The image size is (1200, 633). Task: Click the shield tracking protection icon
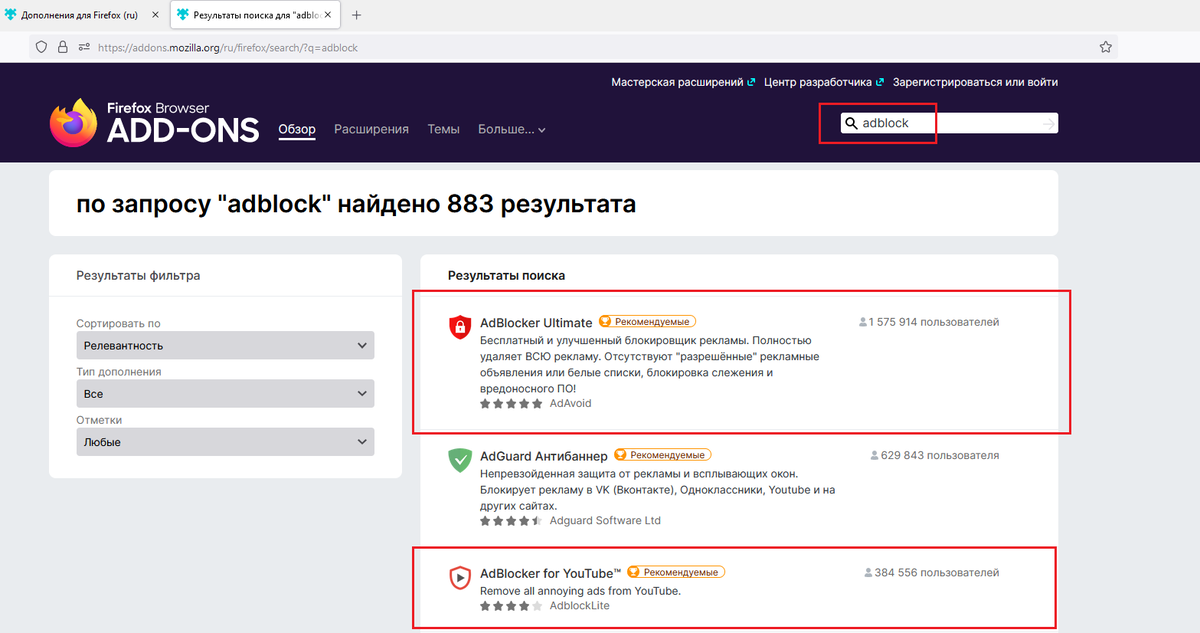click(41, 47)
